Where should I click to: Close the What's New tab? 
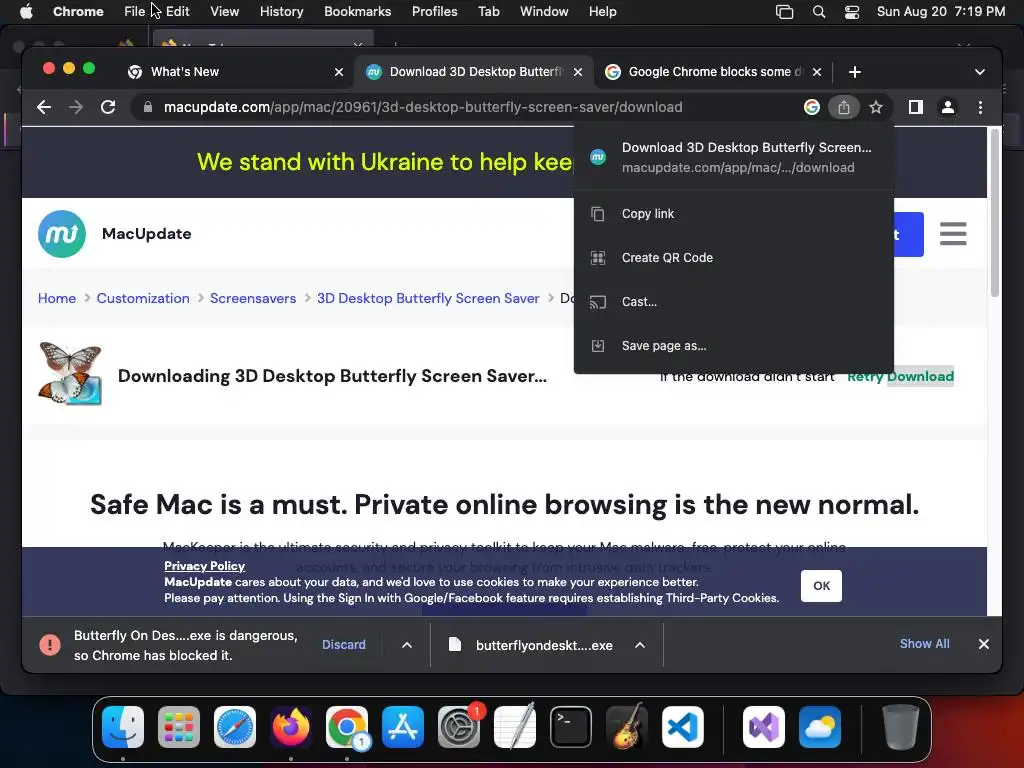pos(339,72)
